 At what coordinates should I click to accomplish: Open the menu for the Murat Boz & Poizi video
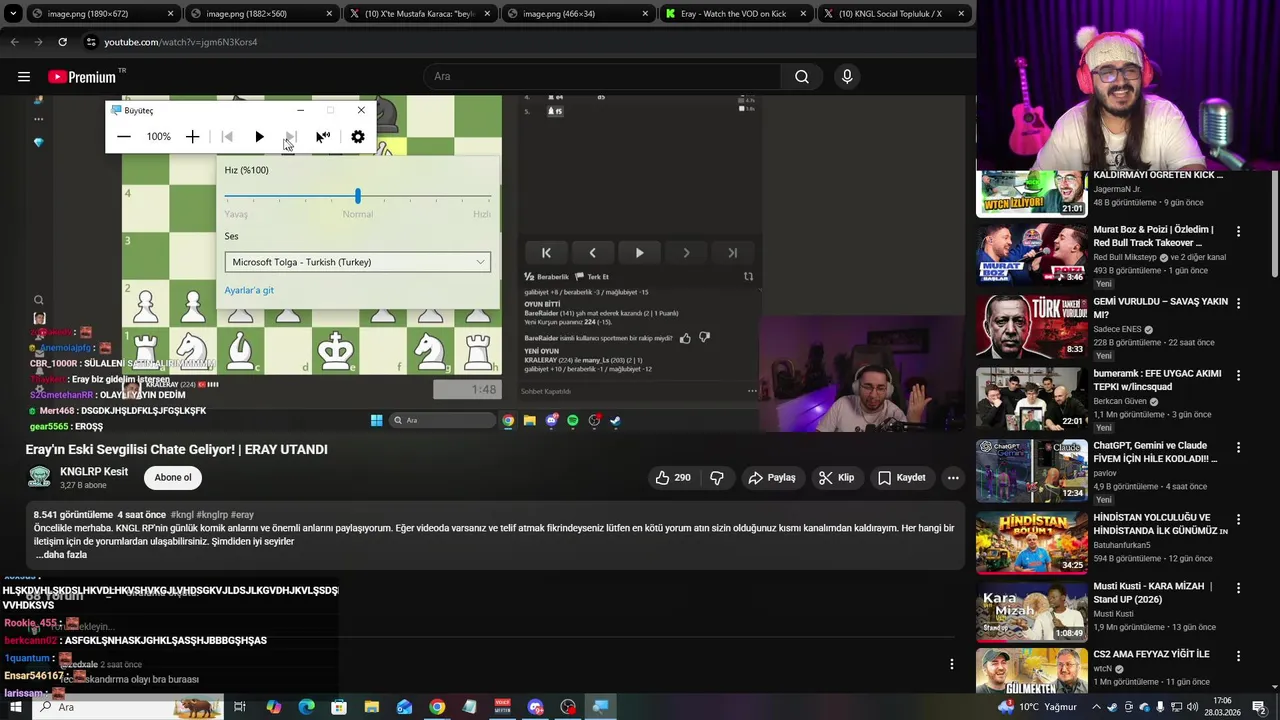pos(1238,231)
